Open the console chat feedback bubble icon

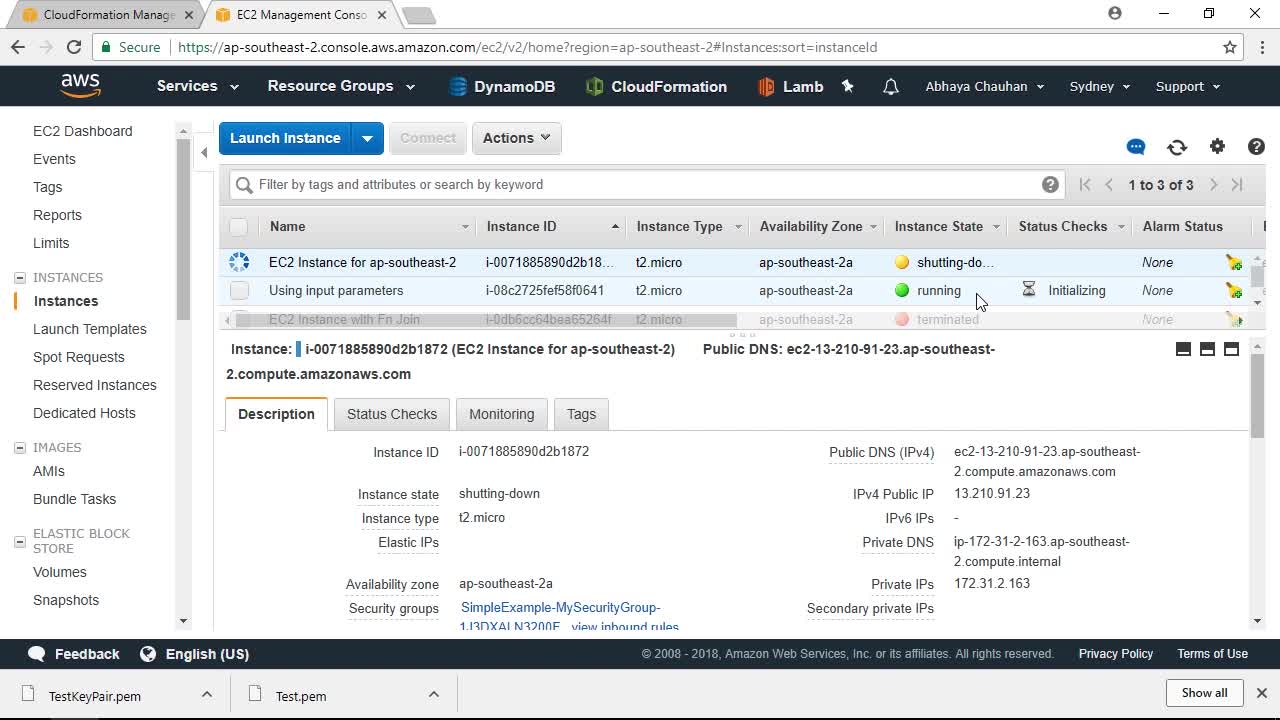[x=1136, y=147]
